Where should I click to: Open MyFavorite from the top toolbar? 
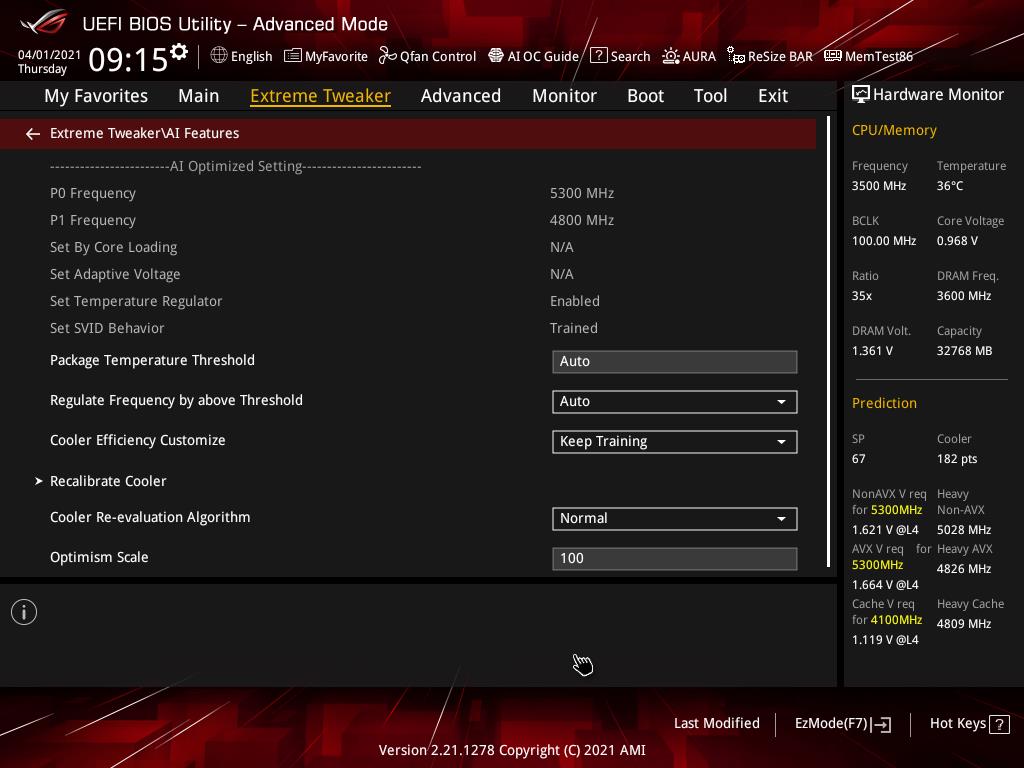pos(326,56)
